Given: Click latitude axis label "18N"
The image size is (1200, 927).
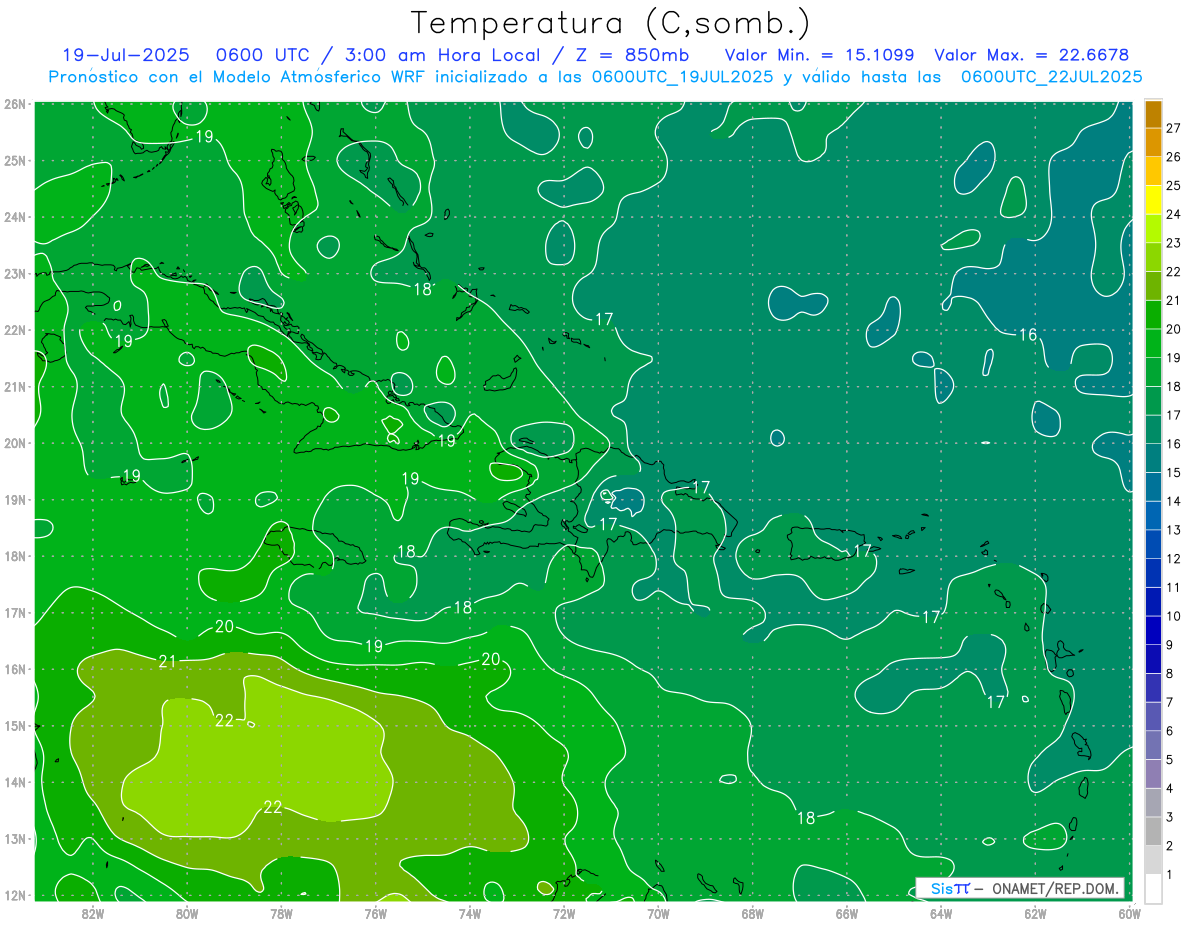Looking at the screenshot, I should click(x=14, y=556).
